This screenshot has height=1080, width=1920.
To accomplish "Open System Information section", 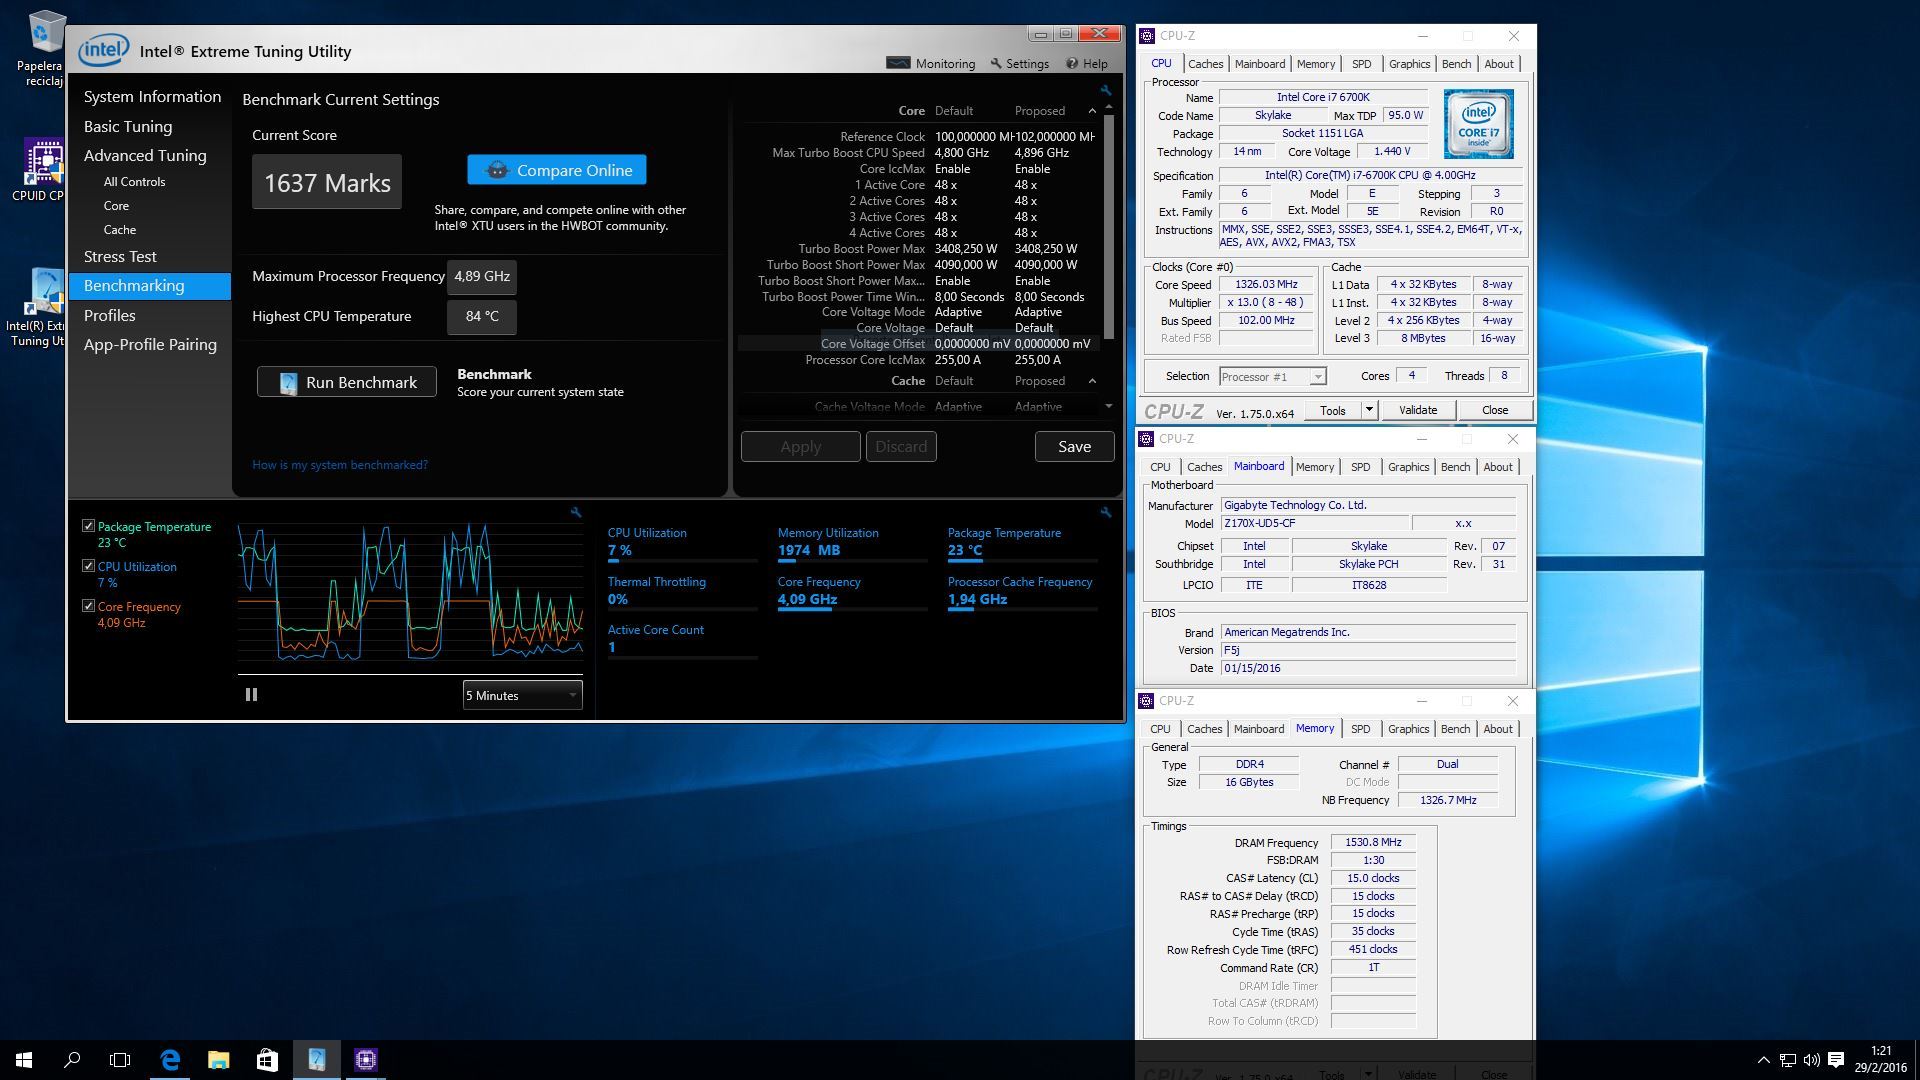I will pyautogui.click(x=152, y=96).
